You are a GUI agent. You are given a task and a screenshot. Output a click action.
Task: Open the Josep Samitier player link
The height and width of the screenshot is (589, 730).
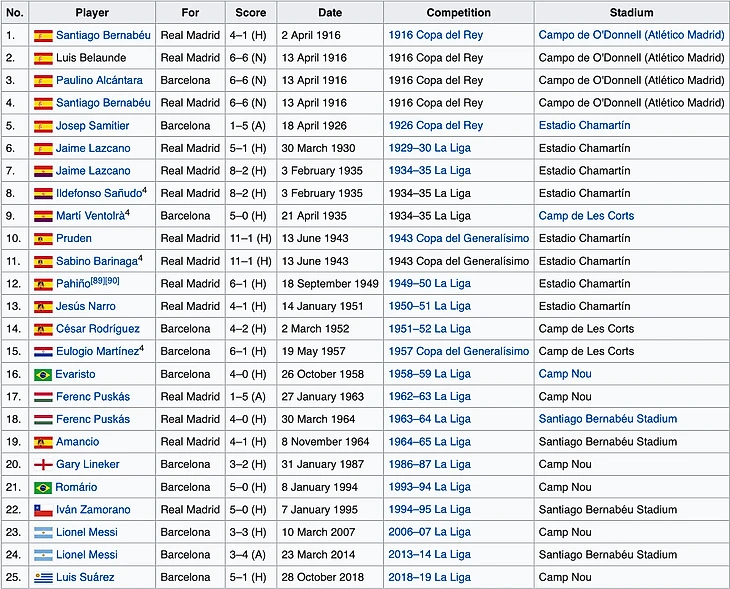(x=93, y=126)
